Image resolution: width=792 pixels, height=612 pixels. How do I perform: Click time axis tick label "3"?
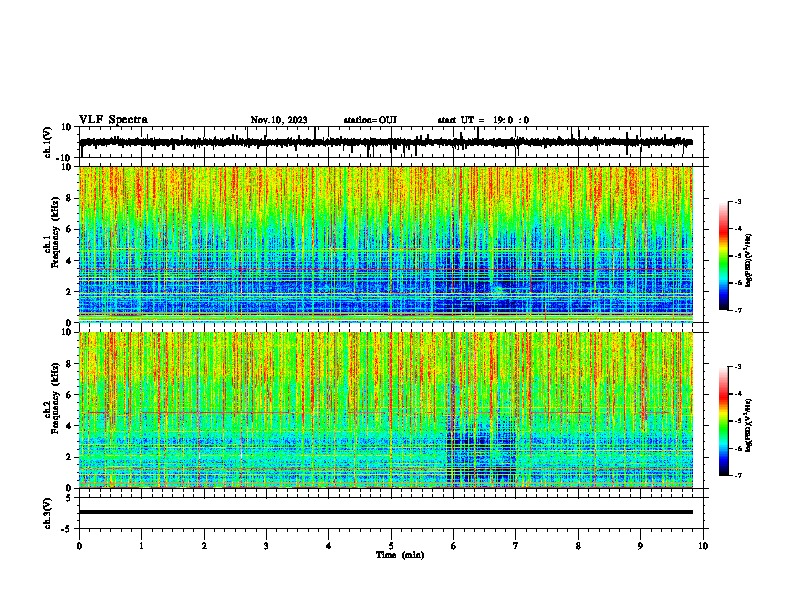[x=266, y=546]
